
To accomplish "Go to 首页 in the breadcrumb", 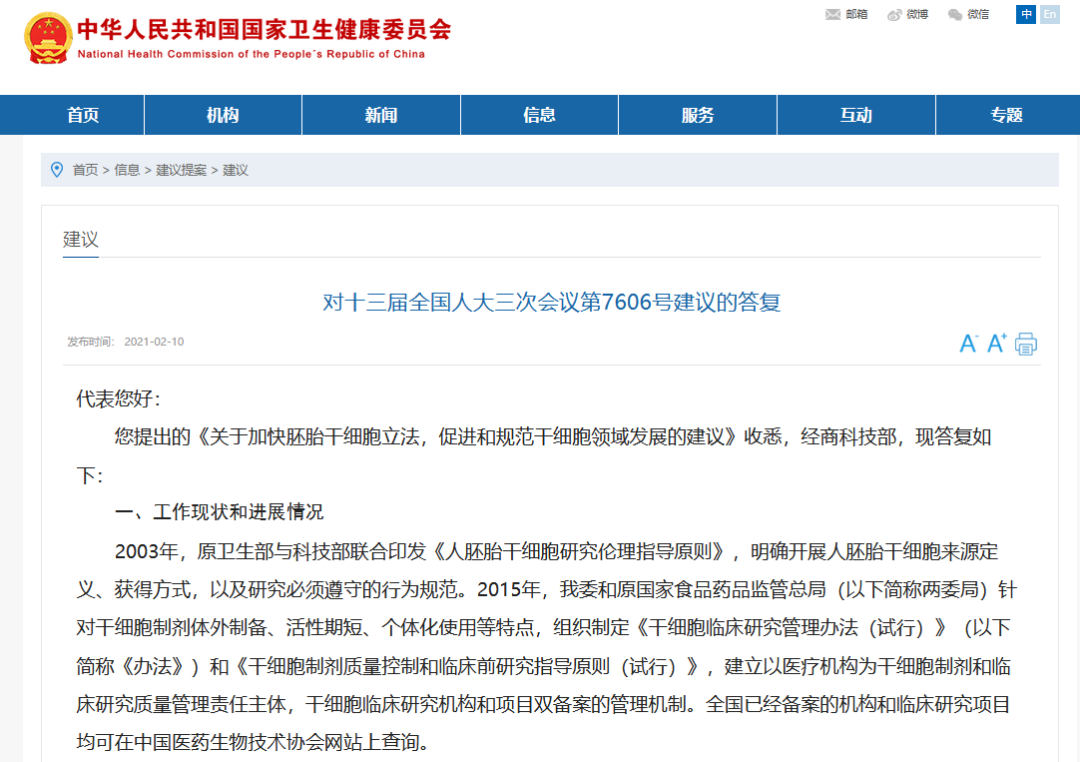I will (85, 170).
